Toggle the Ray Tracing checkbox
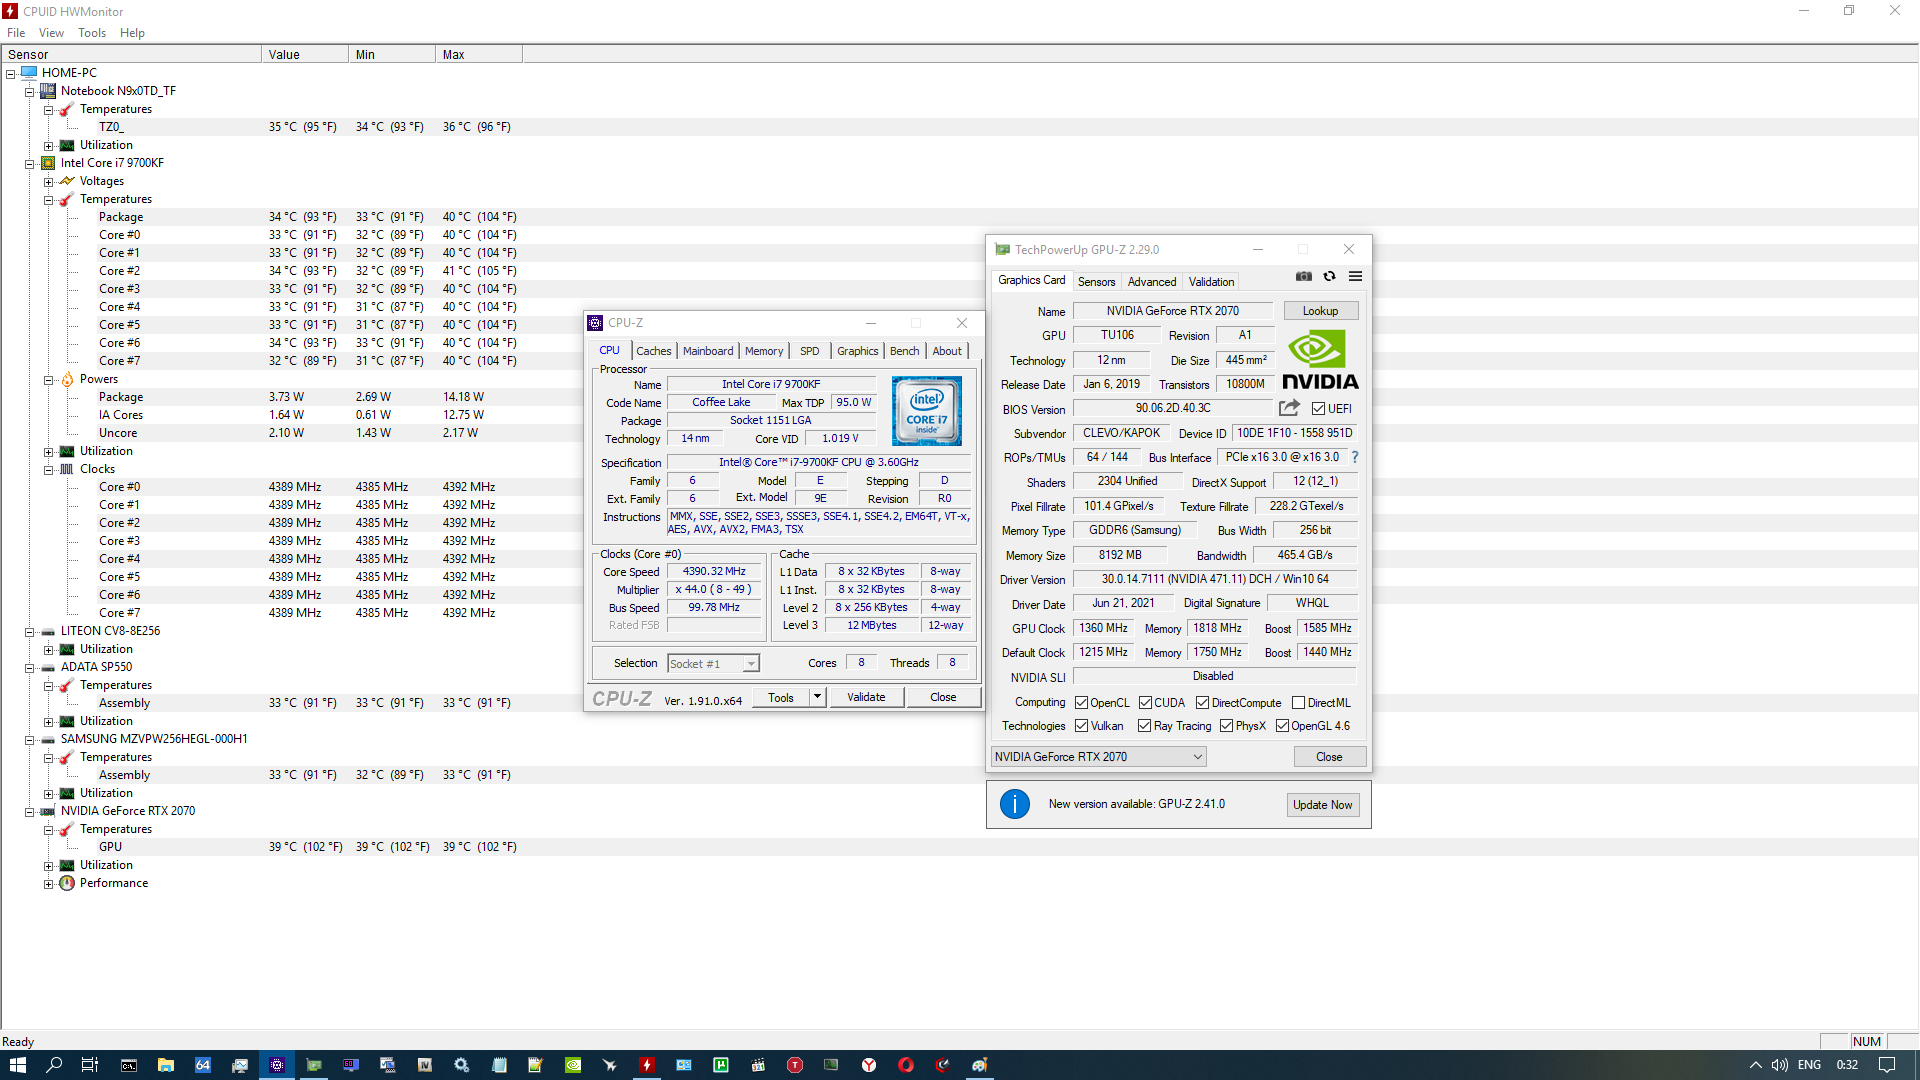Screen dimensions: 1920x1080 pyautogui.click(x=1144, y=726)
